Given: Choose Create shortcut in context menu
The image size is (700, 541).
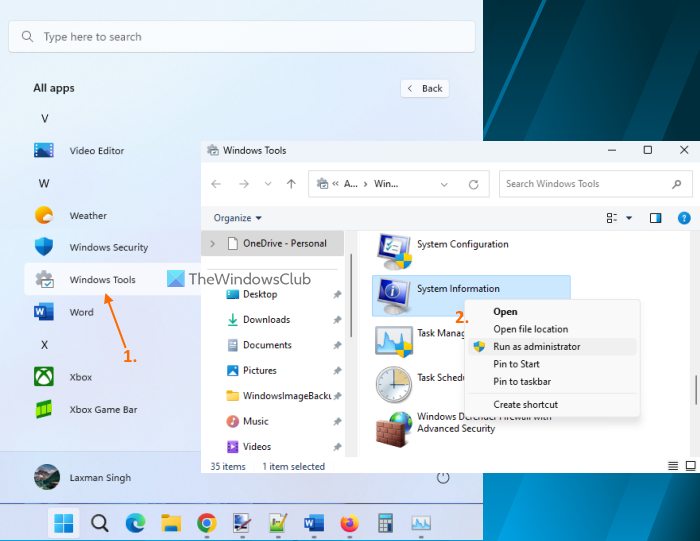Looking at the screenshot, I should 525,404.
